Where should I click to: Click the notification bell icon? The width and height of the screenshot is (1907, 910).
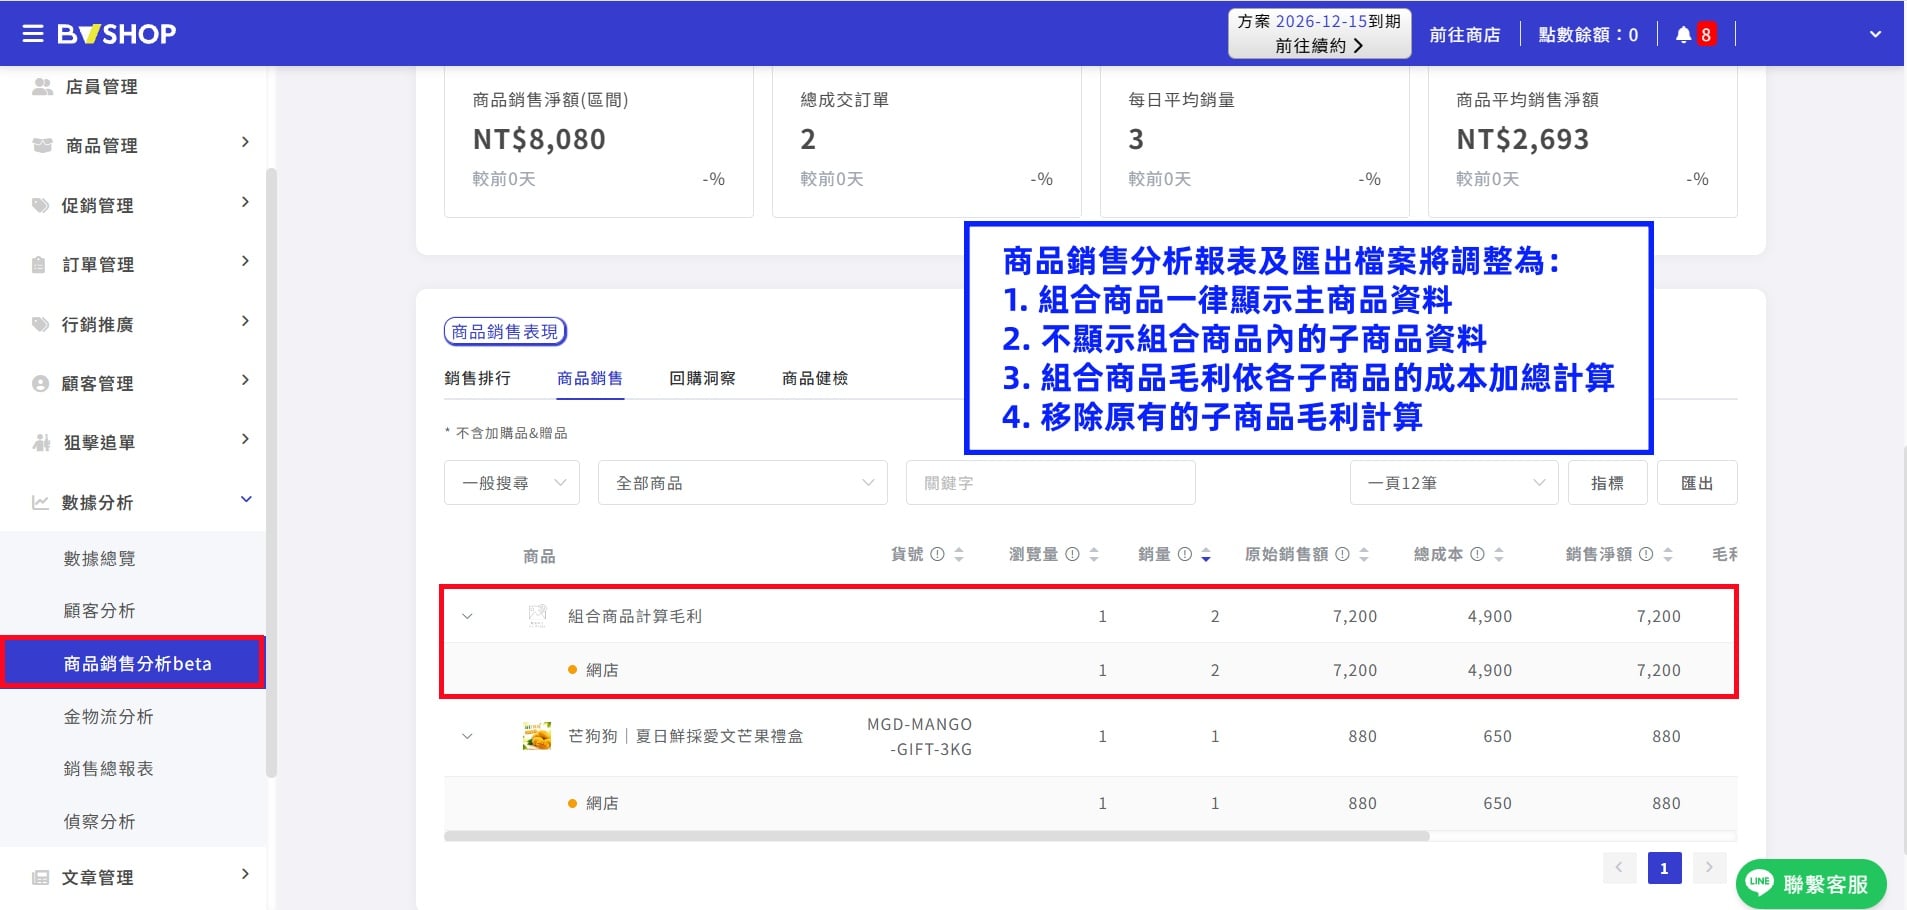coord(1683,34)
